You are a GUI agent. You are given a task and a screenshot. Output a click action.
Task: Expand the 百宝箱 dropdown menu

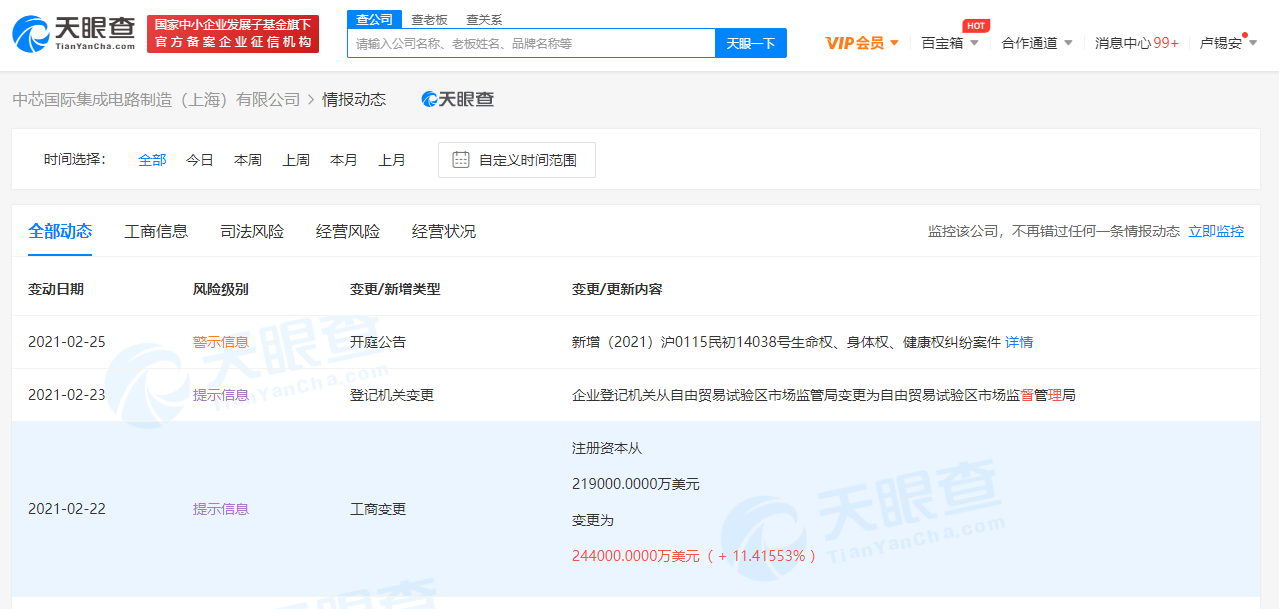click(x=950, y=43)
